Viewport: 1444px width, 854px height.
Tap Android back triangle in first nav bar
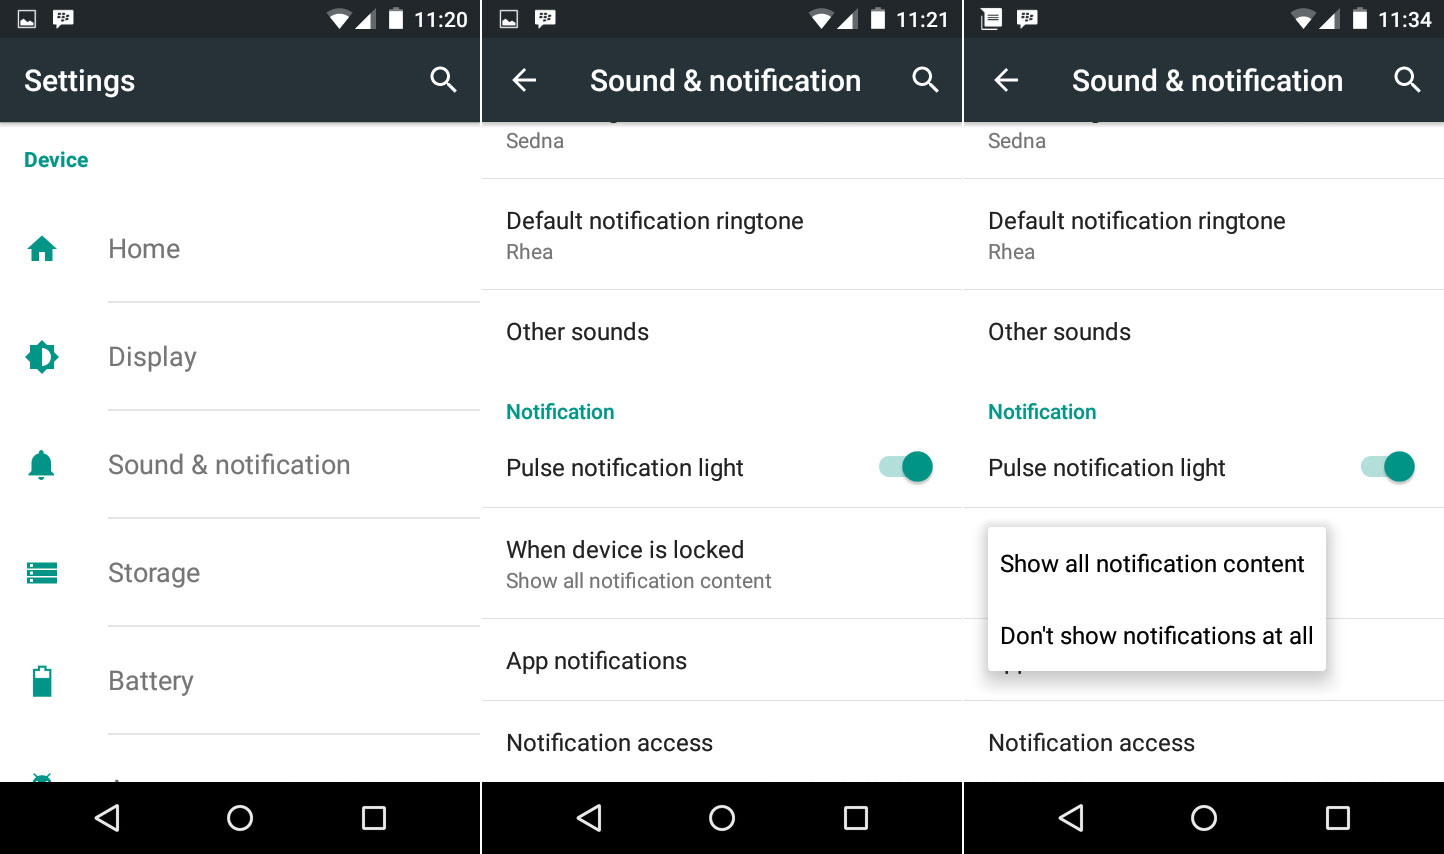(x=107, y=818)
